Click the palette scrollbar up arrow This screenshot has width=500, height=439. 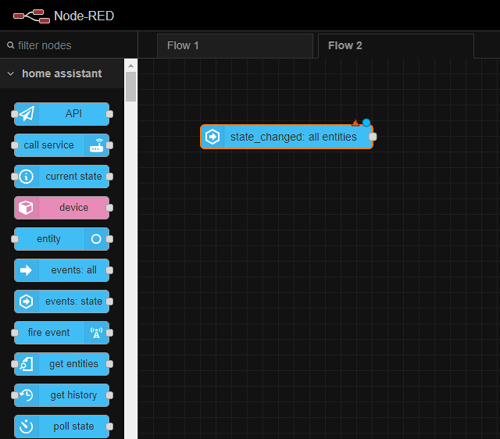(x=131, y=66)
